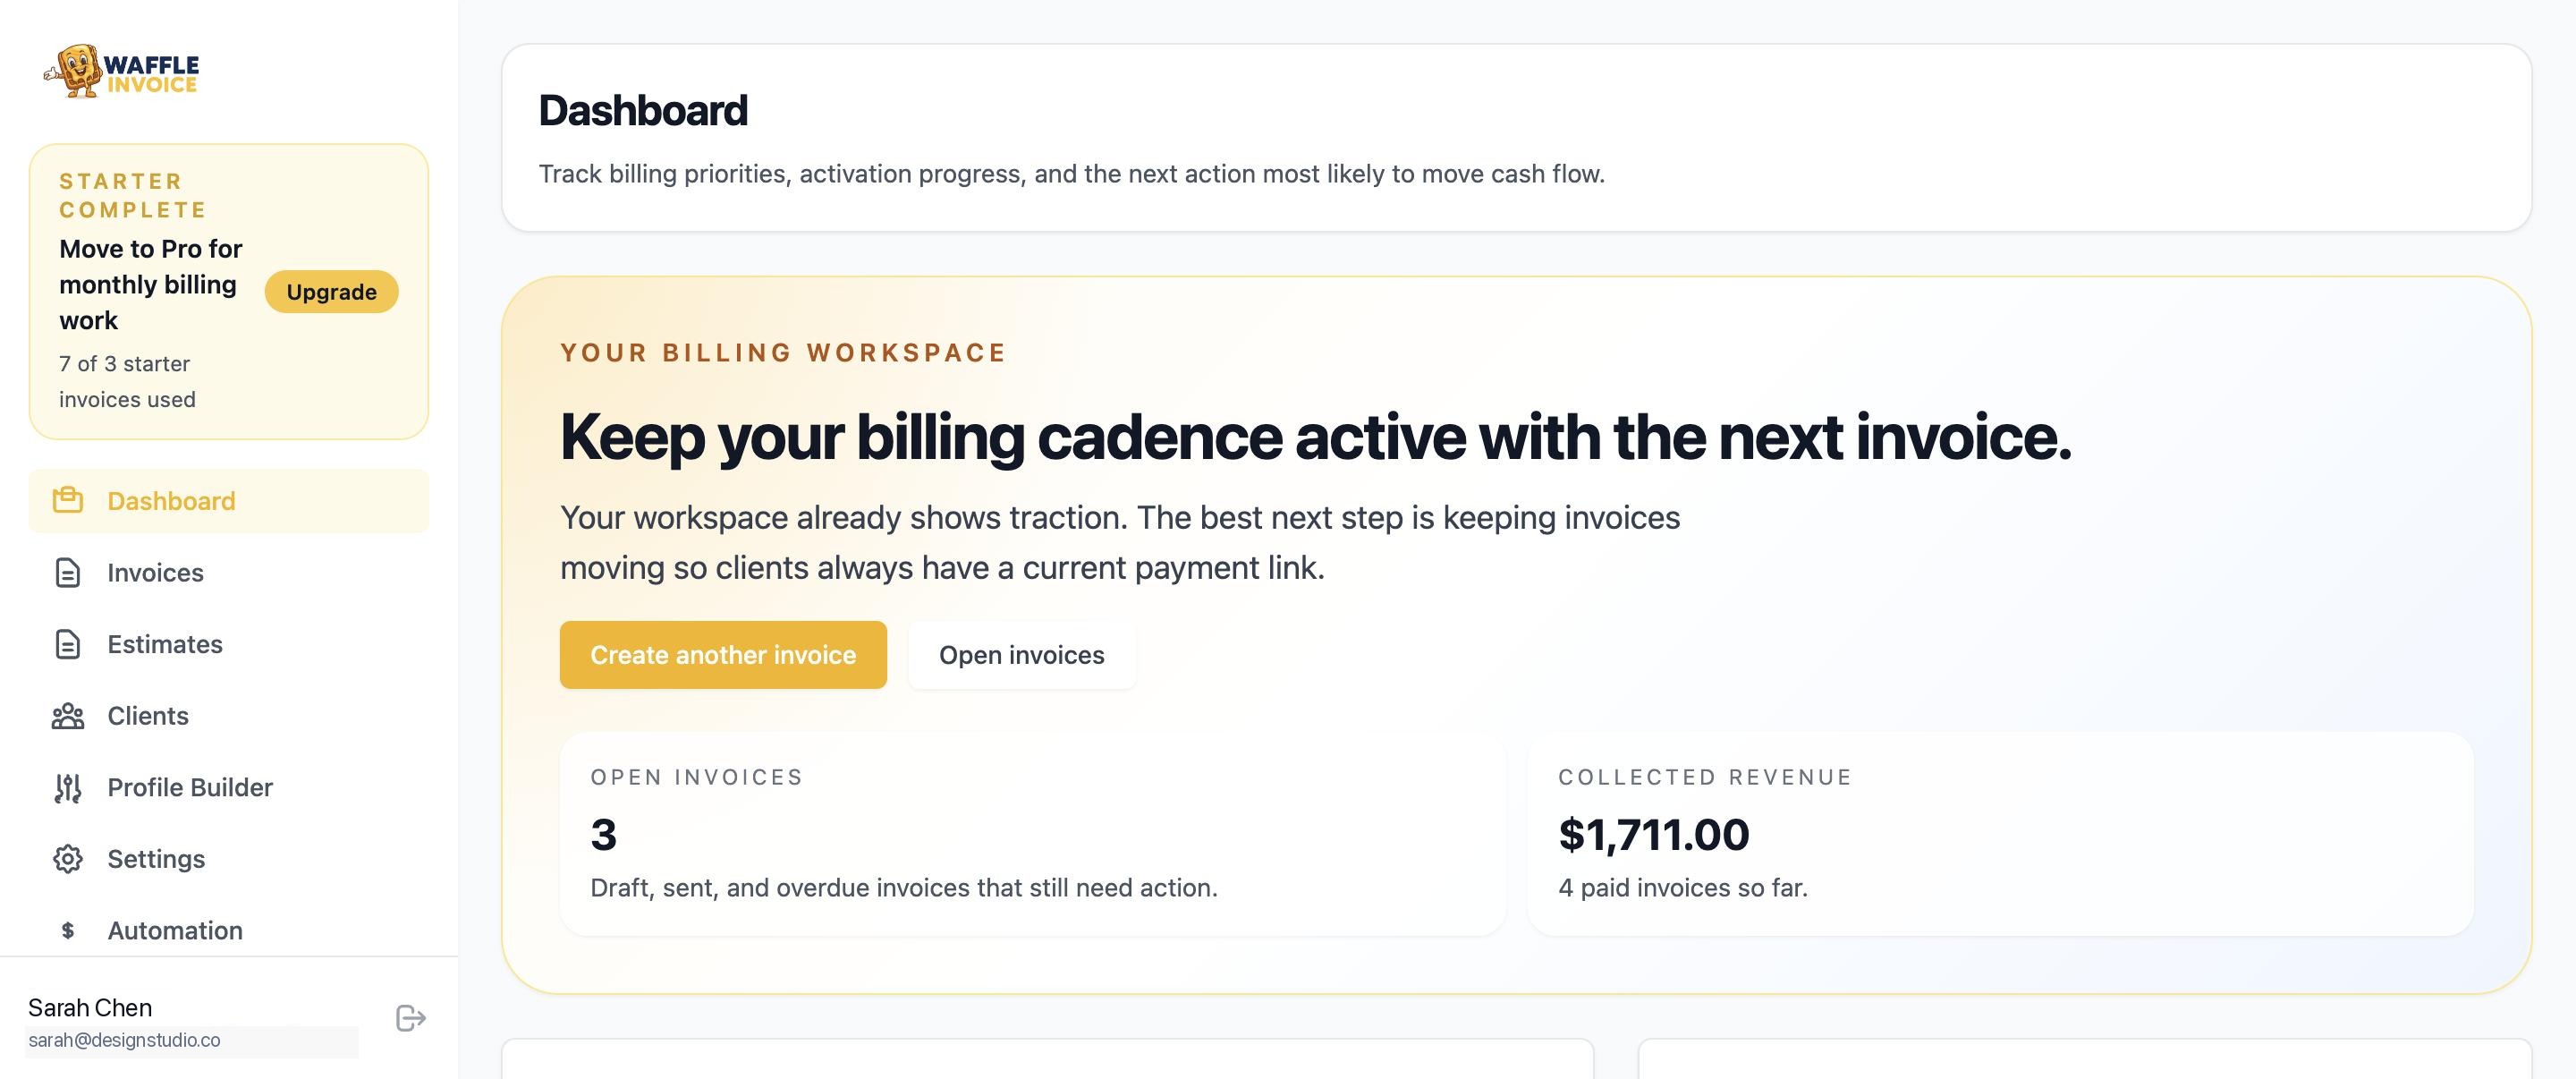This screenshot has height=1079, width=2576.
Task: Click the Estimates document icon
Action: pyautogui.click(x=67, y=644)
